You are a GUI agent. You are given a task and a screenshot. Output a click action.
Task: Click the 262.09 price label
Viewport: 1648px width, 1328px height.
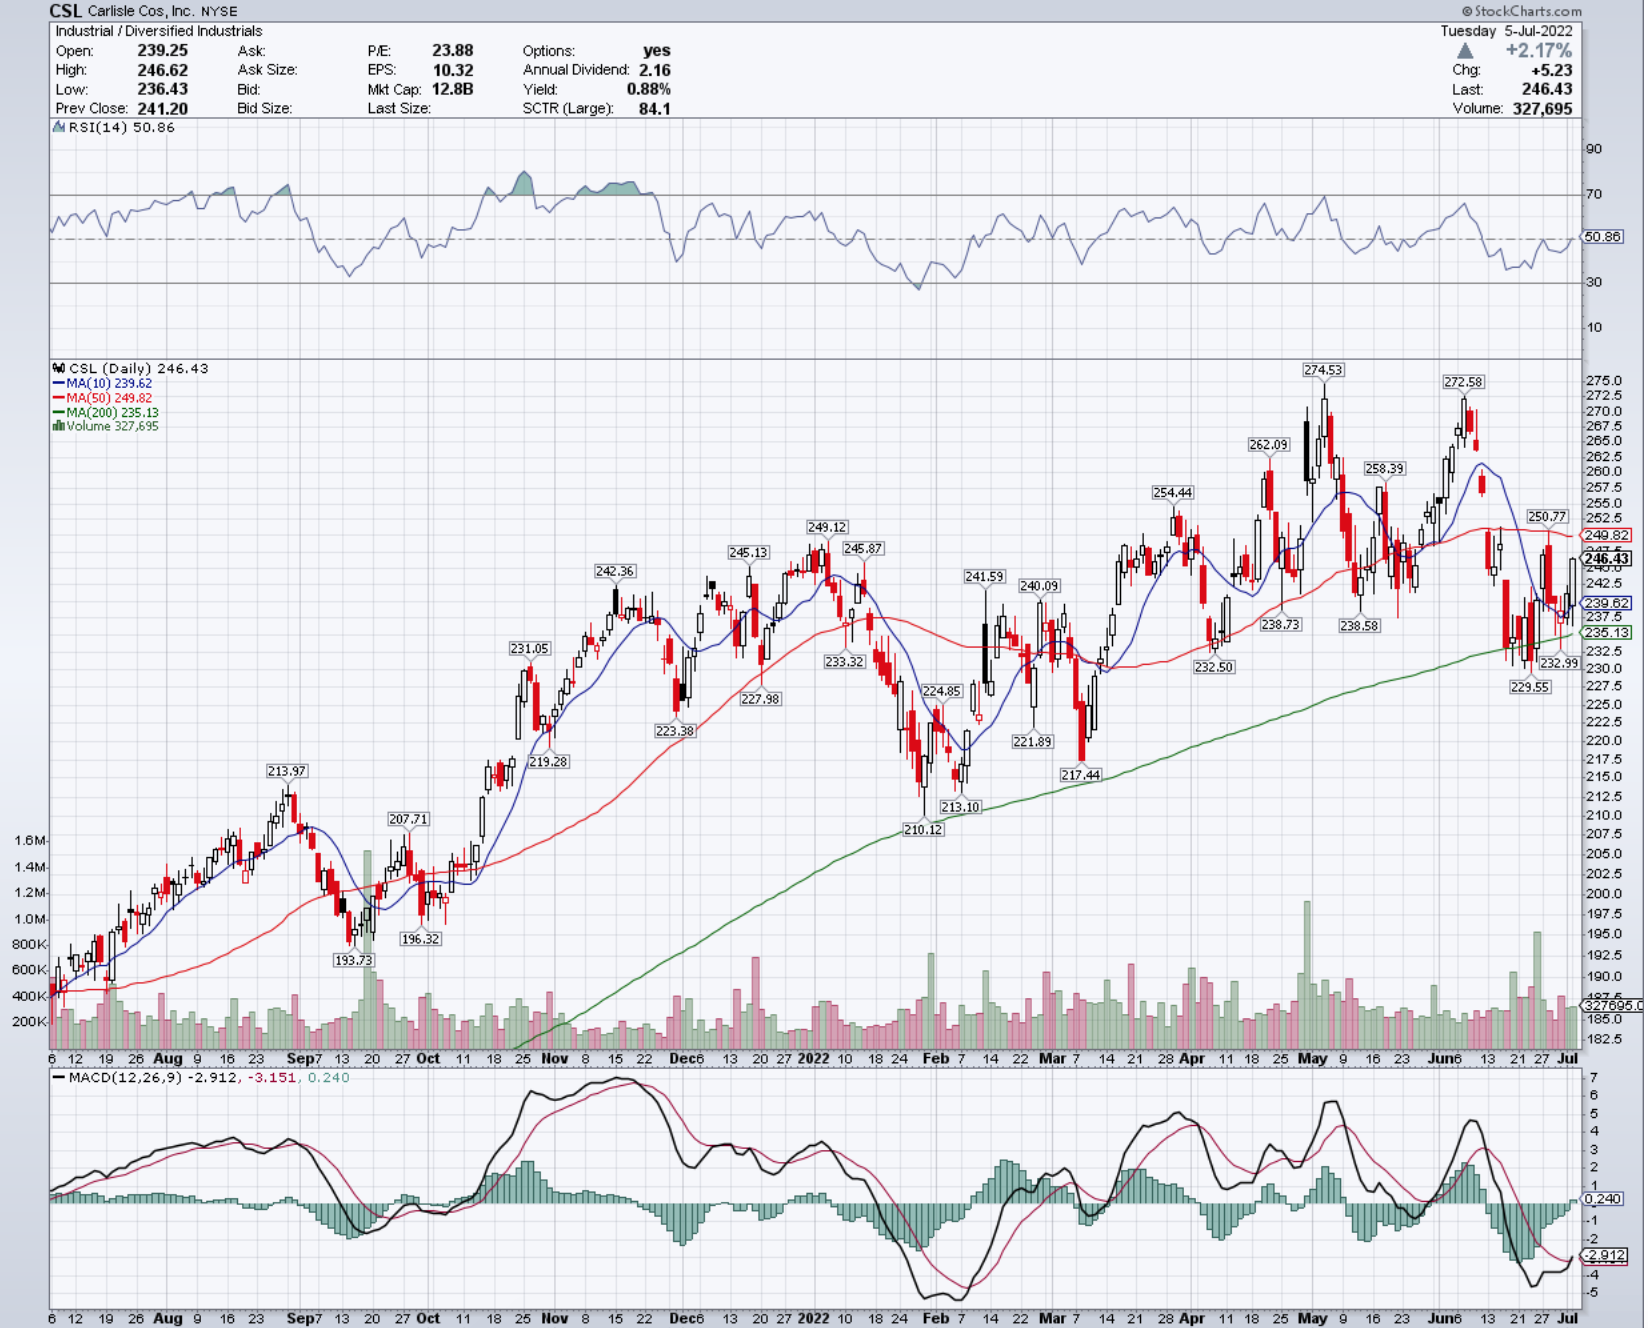pos(1268,444)
